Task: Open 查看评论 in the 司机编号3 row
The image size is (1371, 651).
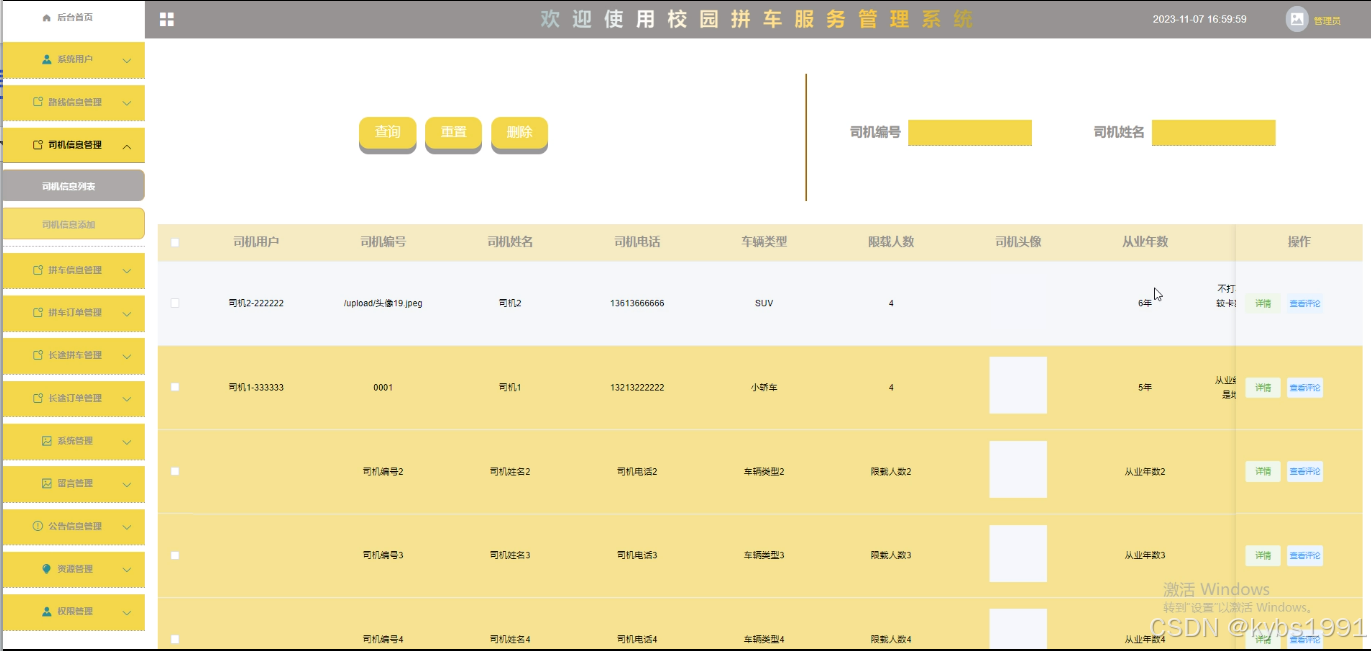Action: (1305, 555)
